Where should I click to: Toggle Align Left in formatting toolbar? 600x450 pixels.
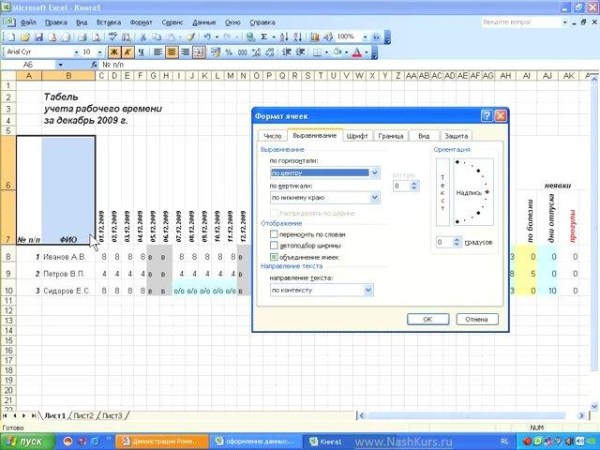(158, 52)
